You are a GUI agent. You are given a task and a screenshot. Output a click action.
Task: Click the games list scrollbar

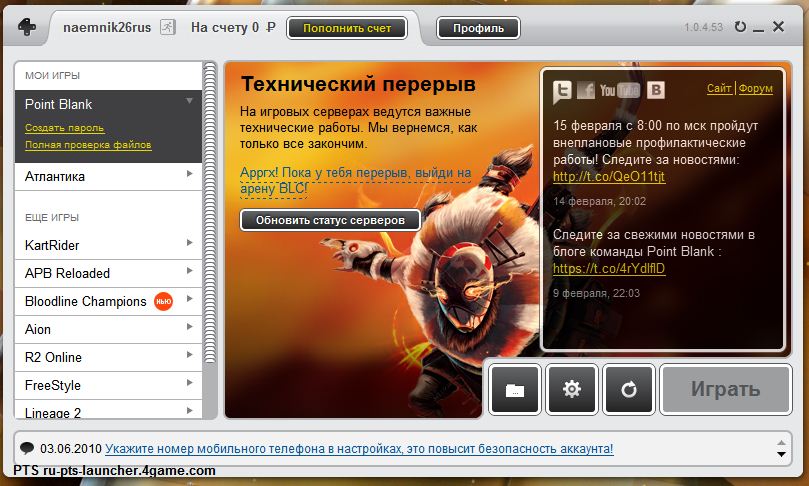pyautogui.click(x=209, y=213)
